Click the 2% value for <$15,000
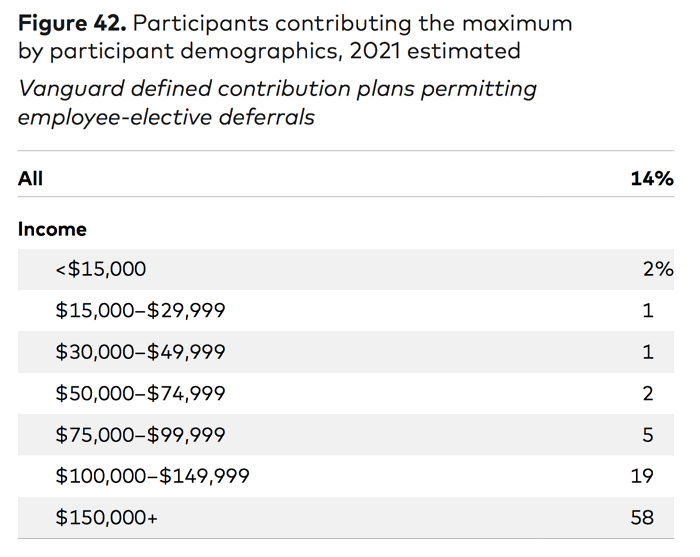700x557 pixels. click(x=657, y=269)
